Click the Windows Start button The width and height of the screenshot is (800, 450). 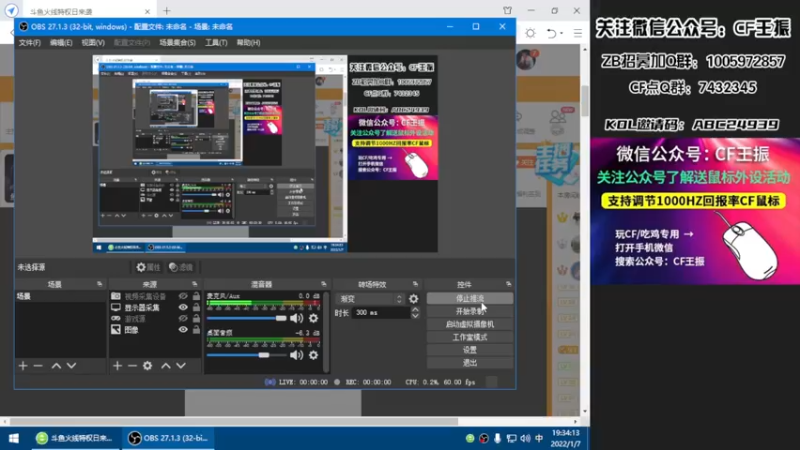point(14,438)
